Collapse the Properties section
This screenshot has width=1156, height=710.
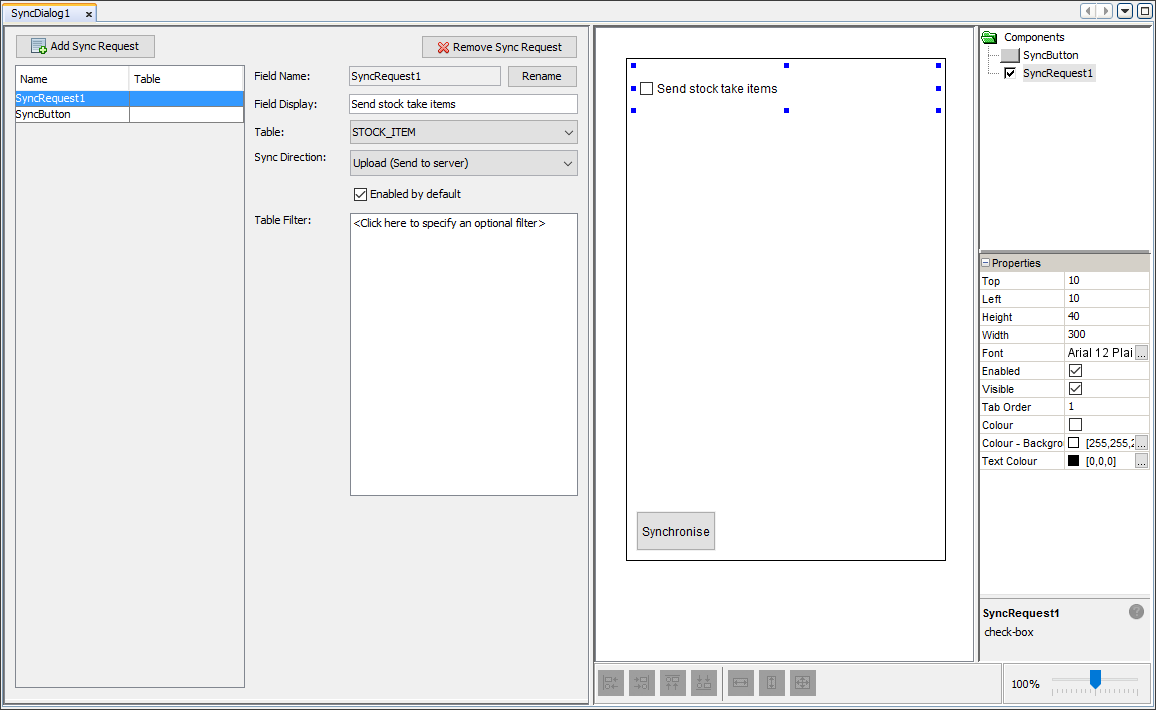click(986, 262)
